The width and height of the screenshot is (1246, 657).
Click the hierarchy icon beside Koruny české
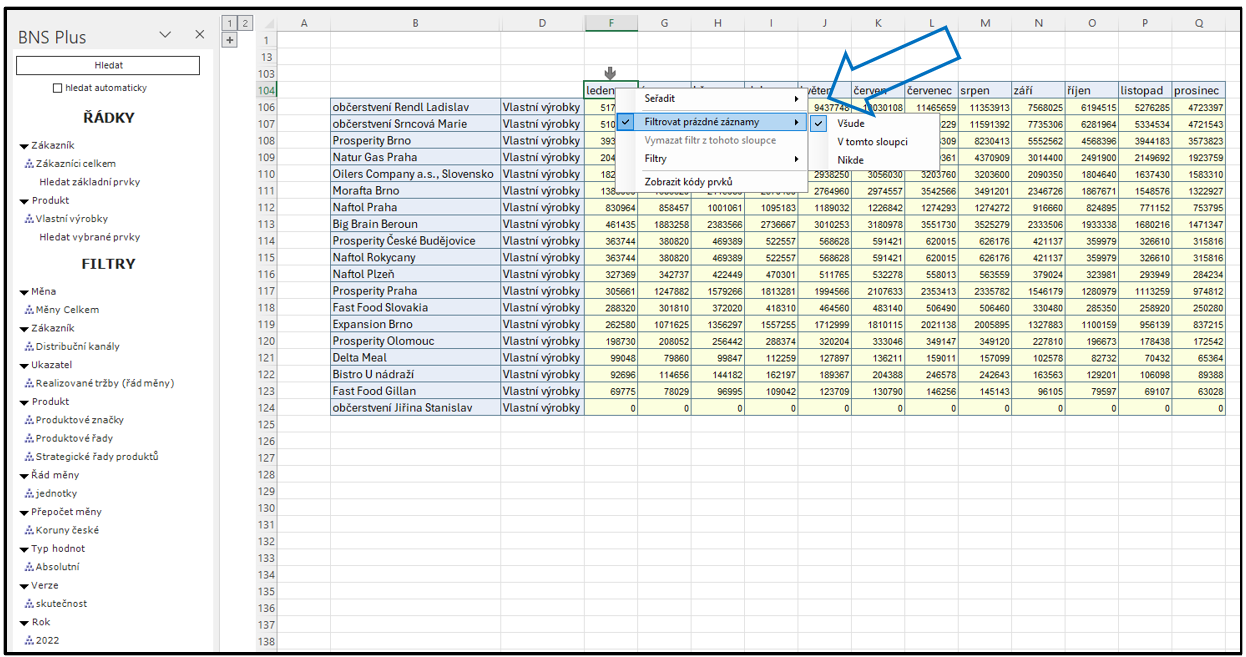(x=30, y=530)
